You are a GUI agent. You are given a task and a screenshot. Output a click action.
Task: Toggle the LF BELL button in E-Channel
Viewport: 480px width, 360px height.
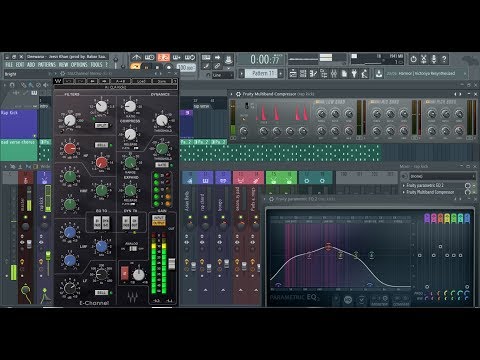tap(101, 292)
